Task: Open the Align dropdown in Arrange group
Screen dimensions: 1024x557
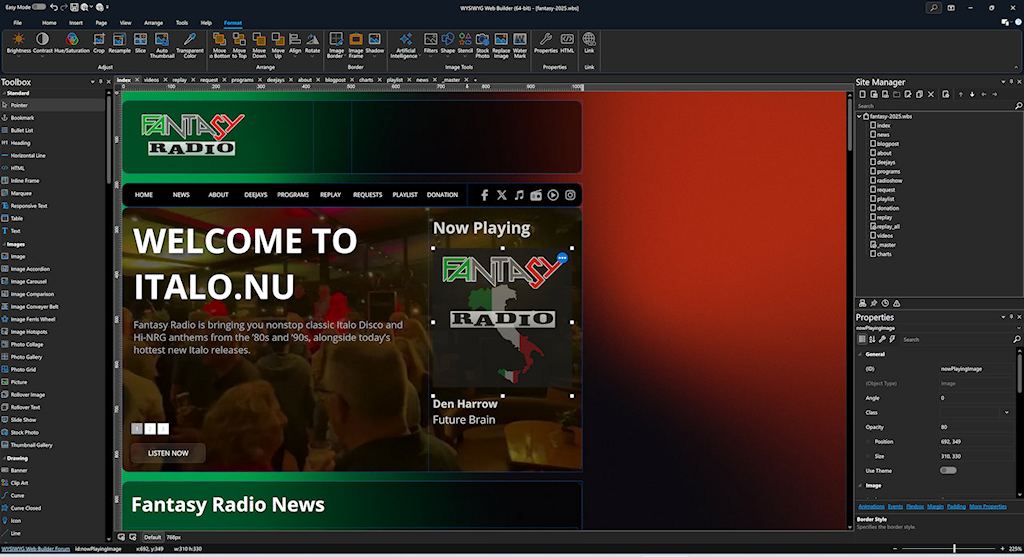Action: pos(295,43)
